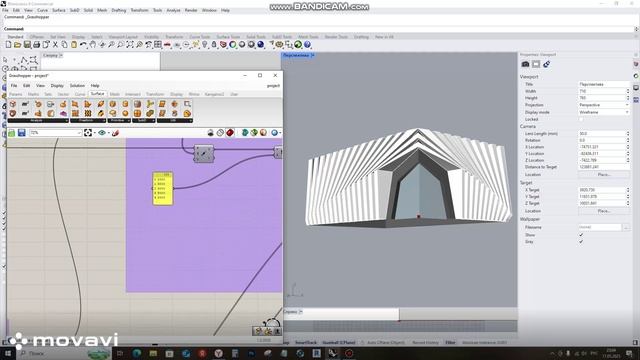The height and width of the screenshot is (360, 640).
Task: Toggle Gumball in the Rhino status bar
Action: click(339, 342)
